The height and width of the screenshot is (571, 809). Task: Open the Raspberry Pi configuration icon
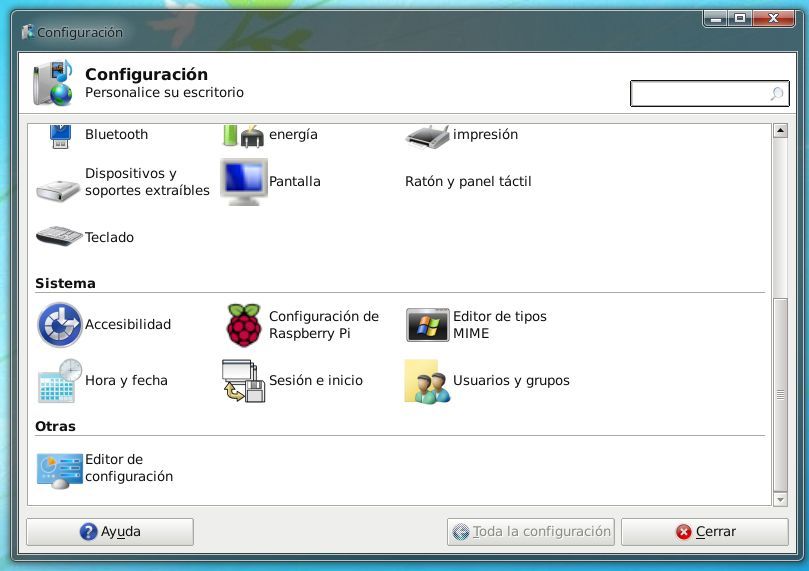tap(244, 325)
